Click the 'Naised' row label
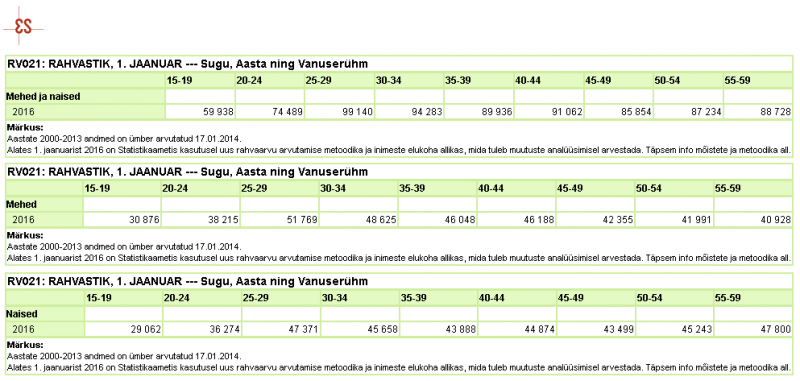800x381 pixels. pyautogui.click(x=22, y=314)
